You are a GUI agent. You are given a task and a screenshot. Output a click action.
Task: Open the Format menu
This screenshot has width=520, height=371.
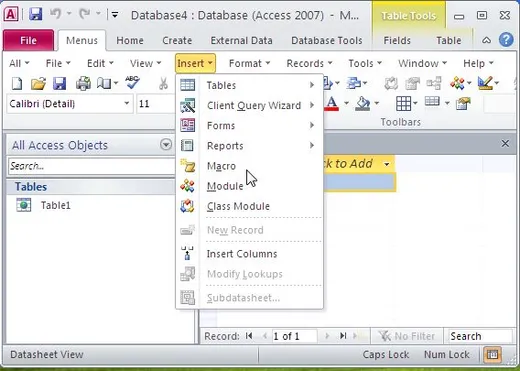point(249,63)
